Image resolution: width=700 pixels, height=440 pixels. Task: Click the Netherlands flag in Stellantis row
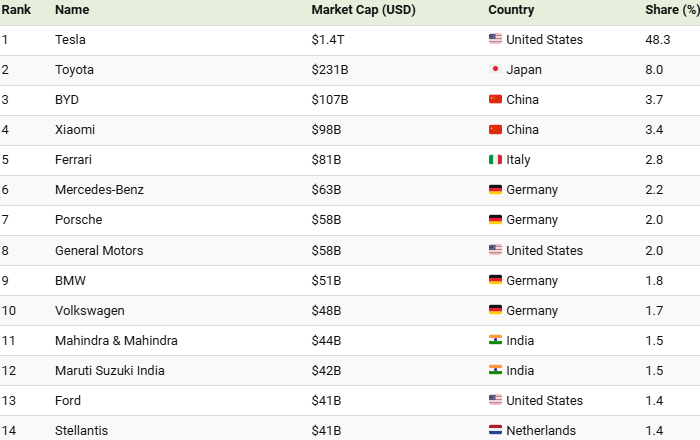495,430
